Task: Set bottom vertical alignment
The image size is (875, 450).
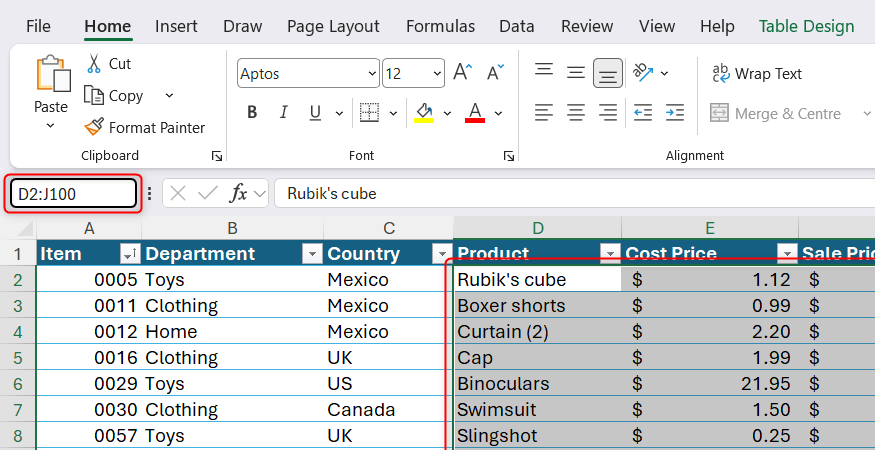Action: coord(608,73)
